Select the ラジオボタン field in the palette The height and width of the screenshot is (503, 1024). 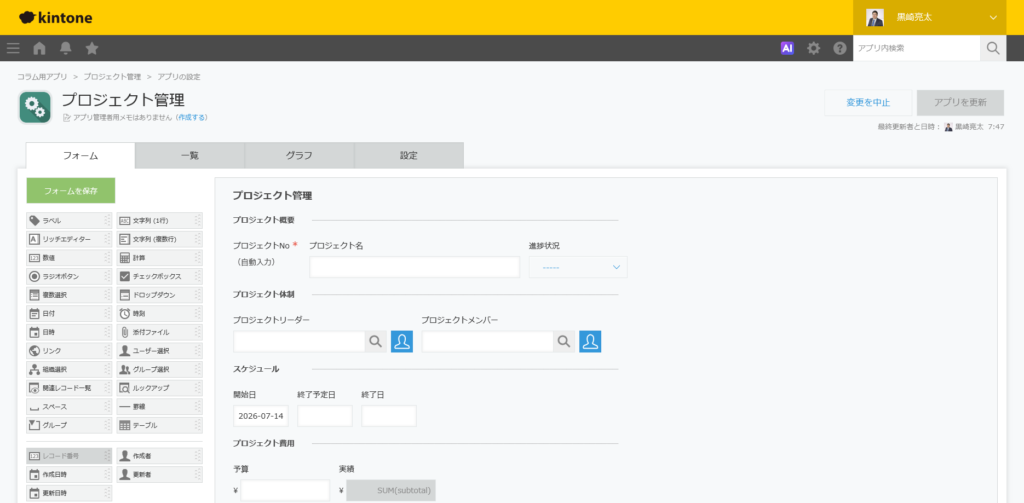point(69,276)
